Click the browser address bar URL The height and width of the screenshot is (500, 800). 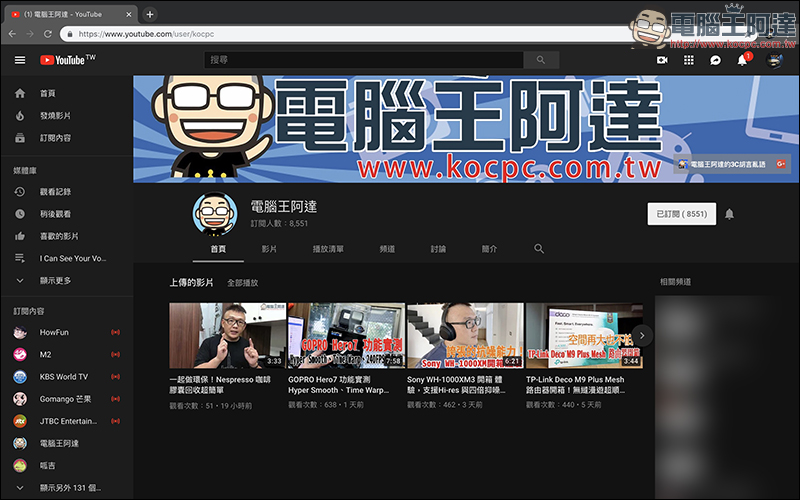coord(146,34)
